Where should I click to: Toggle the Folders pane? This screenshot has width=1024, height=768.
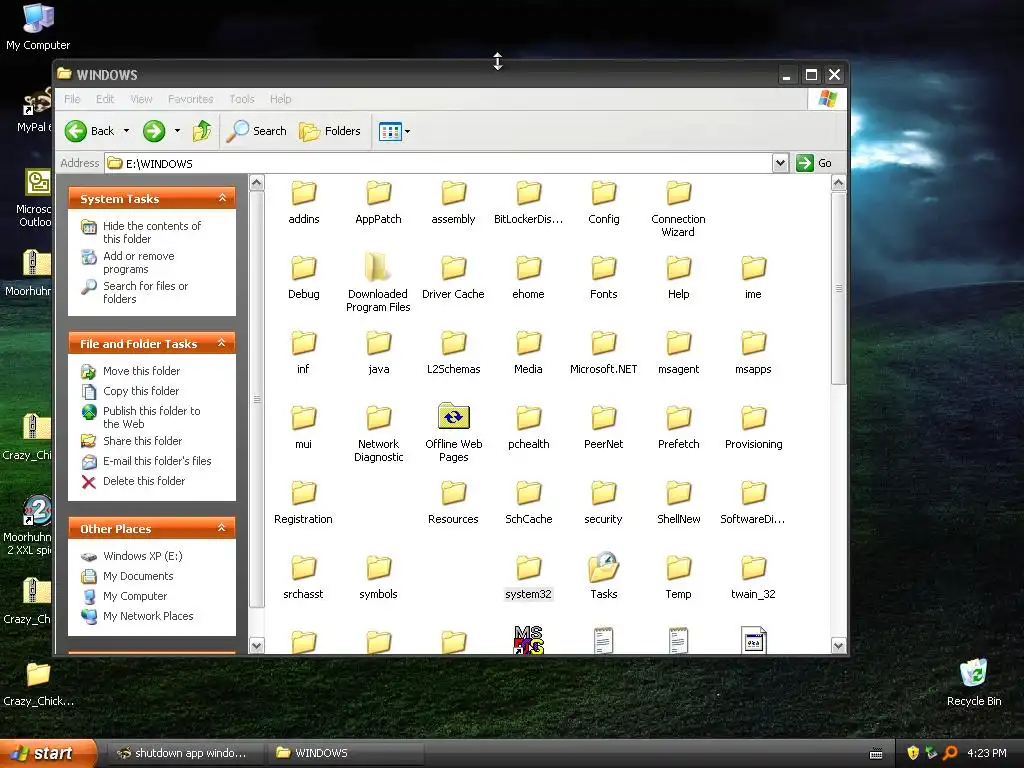click(x=330, y=131)
